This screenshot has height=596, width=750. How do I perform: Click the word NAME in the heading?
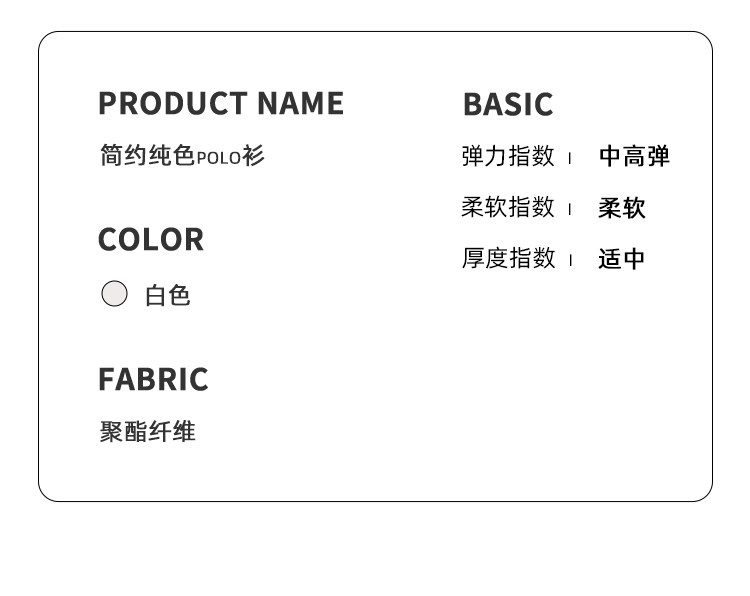tap(300, 104)
